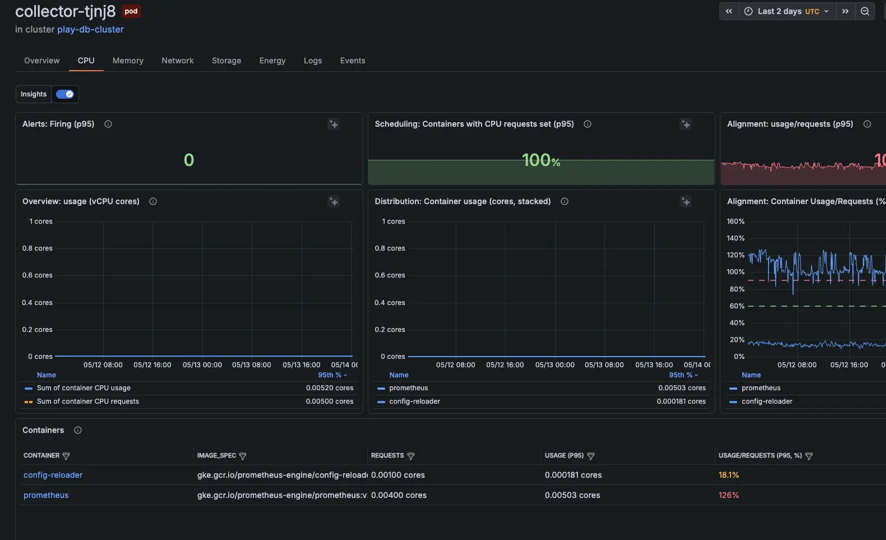
Task: Click the 18.1% usage/requests cell
Action: (728, 475)
